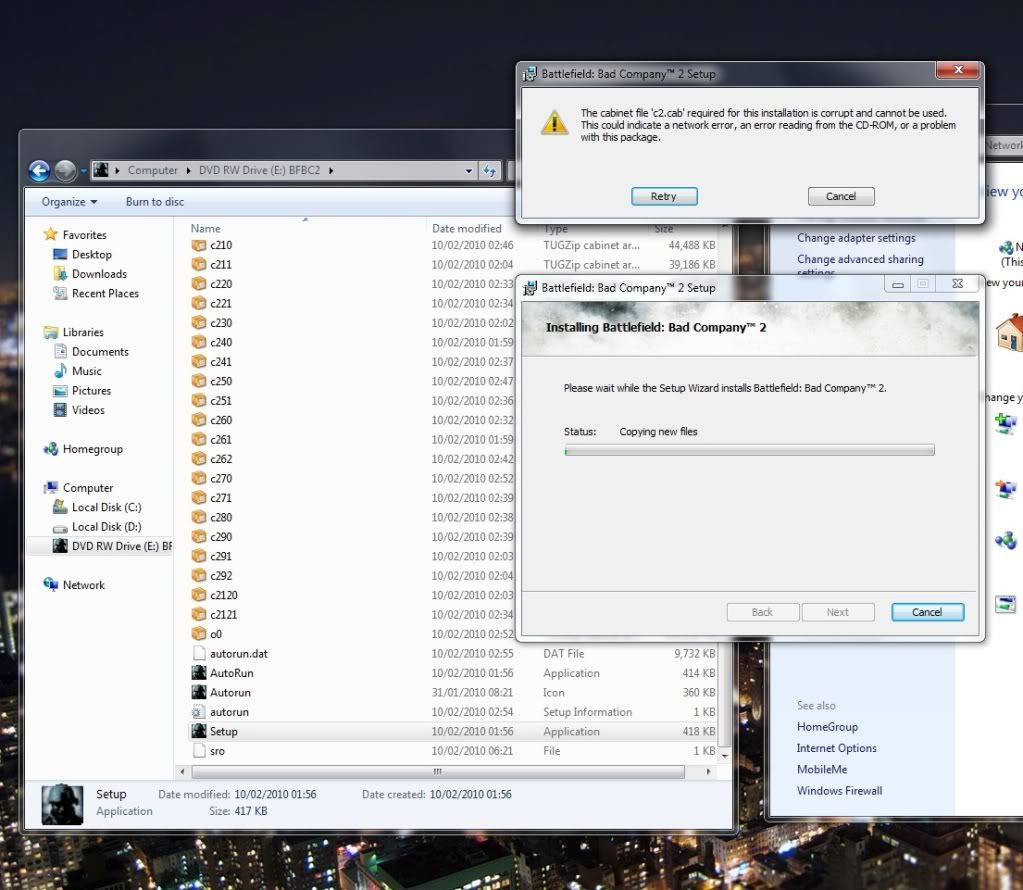Image resolution: width=1023 pixels, height=890 pixels.
Task: Select DVD RW Drive (E:) in navigation pane
Action: (121, 546)
